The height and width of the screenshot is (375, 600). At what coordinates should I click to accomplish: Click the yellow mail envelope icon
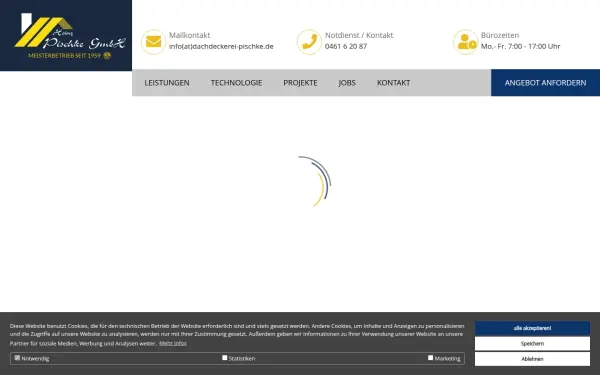point(153,42)
